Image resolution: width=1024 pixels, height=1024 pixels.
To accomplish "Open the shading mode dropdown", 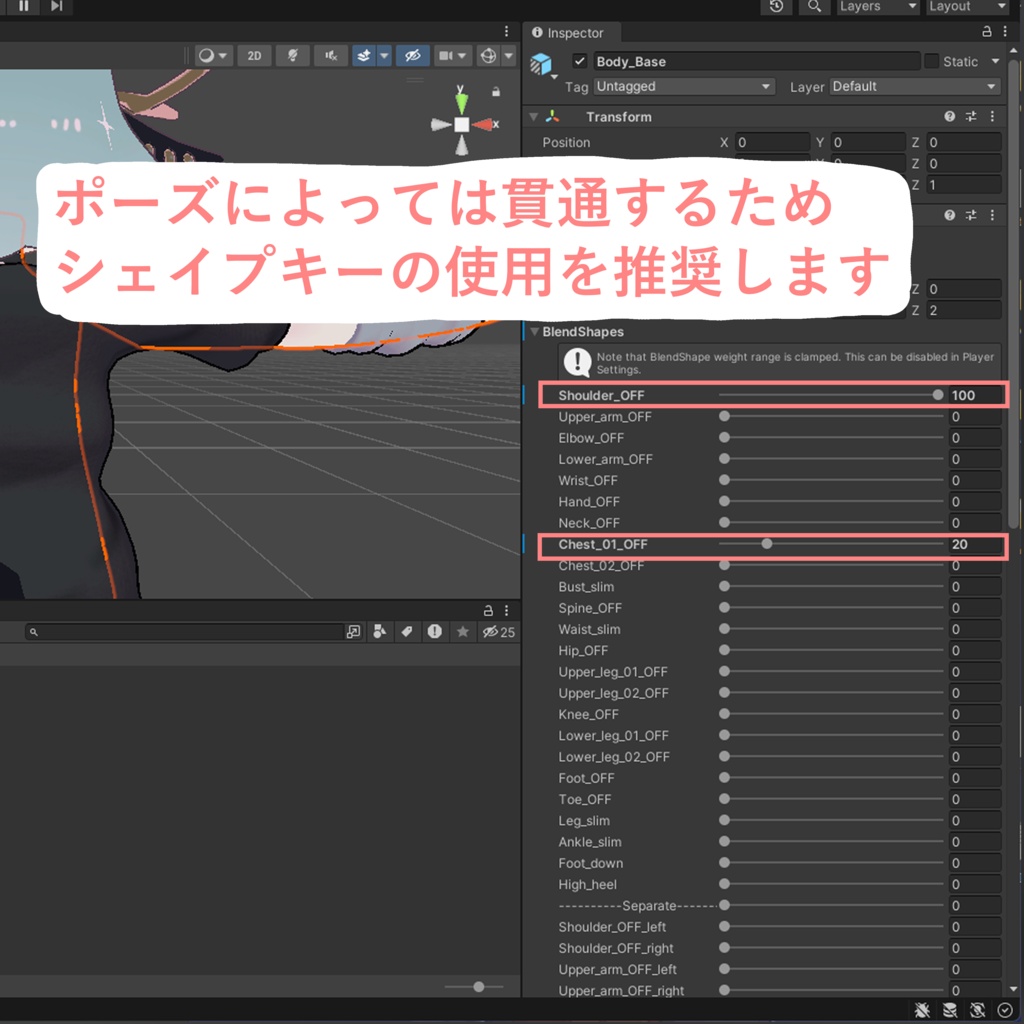I will click(x=214, y=56).
